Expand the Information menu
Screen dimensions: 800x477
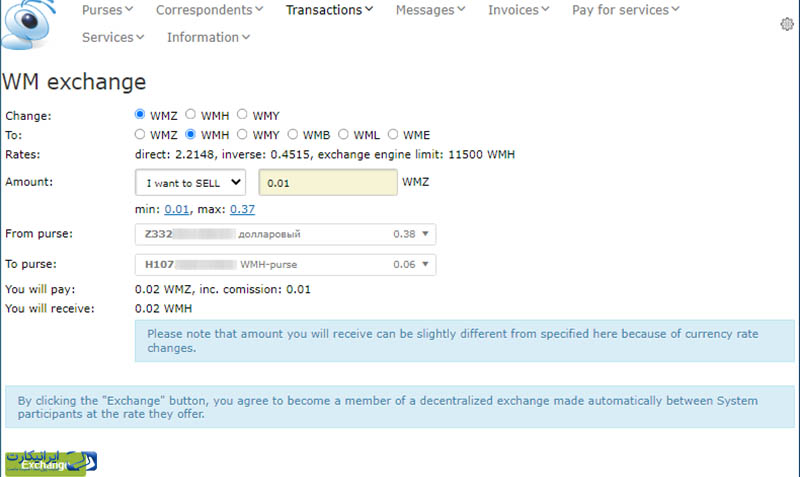[x=209, y=37]
